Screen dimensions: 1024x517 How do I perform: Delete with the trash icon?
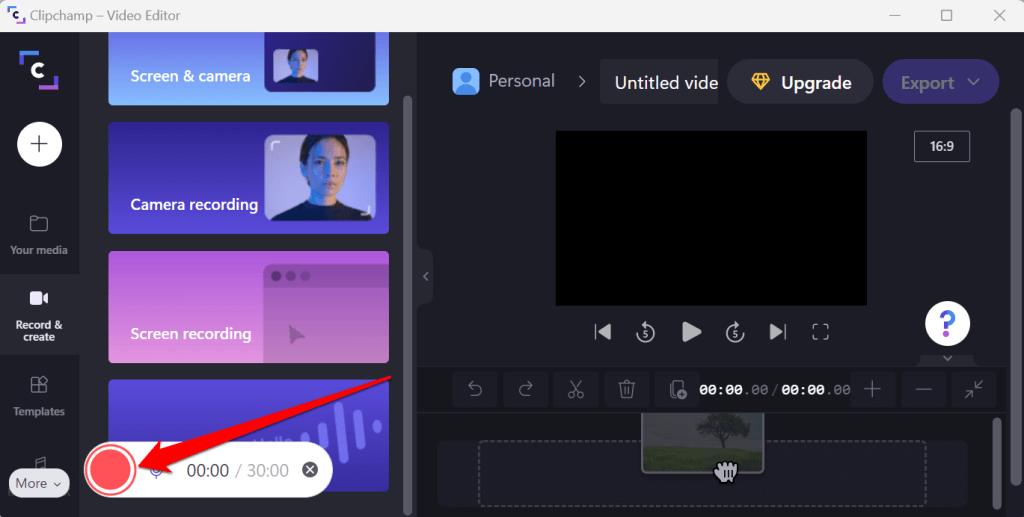click(626, 390)
